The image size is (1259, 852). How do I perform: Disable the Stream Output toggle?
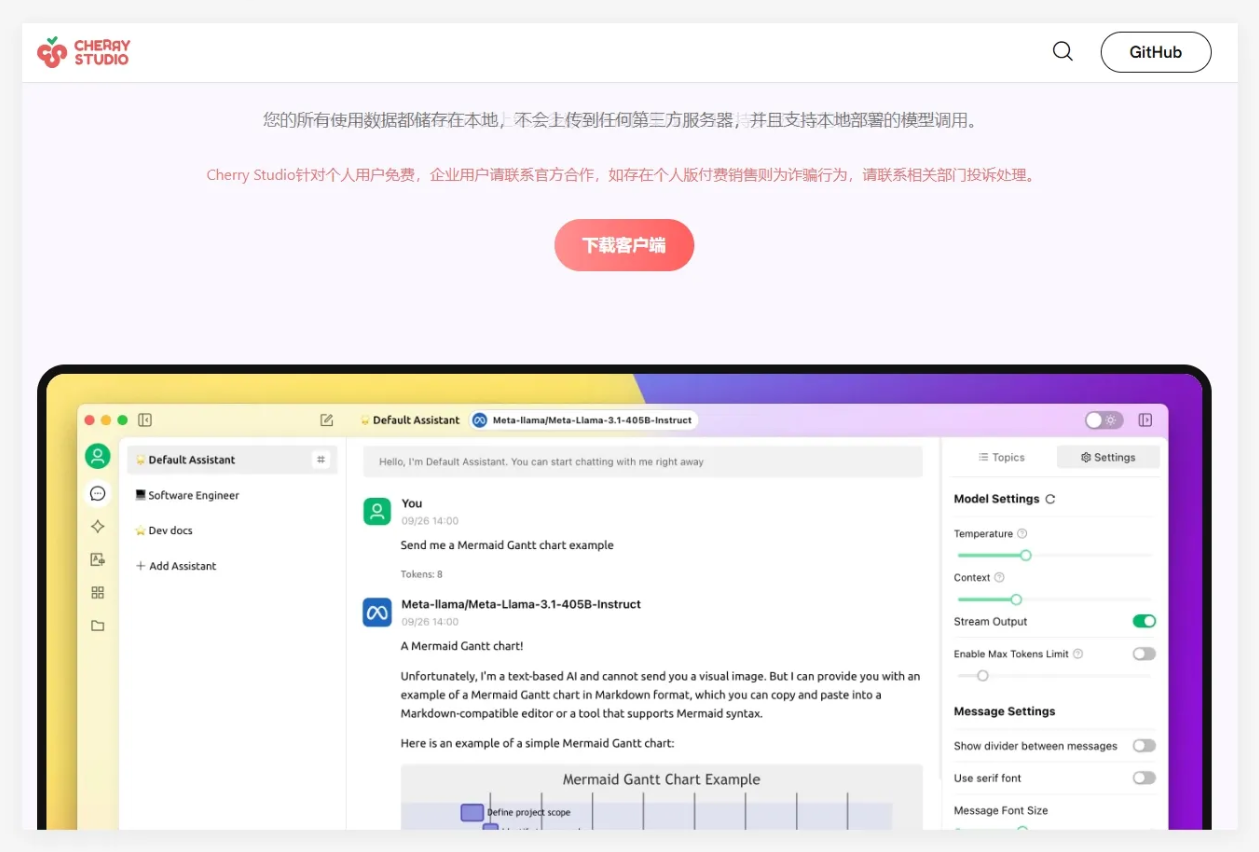point(1144,621)
